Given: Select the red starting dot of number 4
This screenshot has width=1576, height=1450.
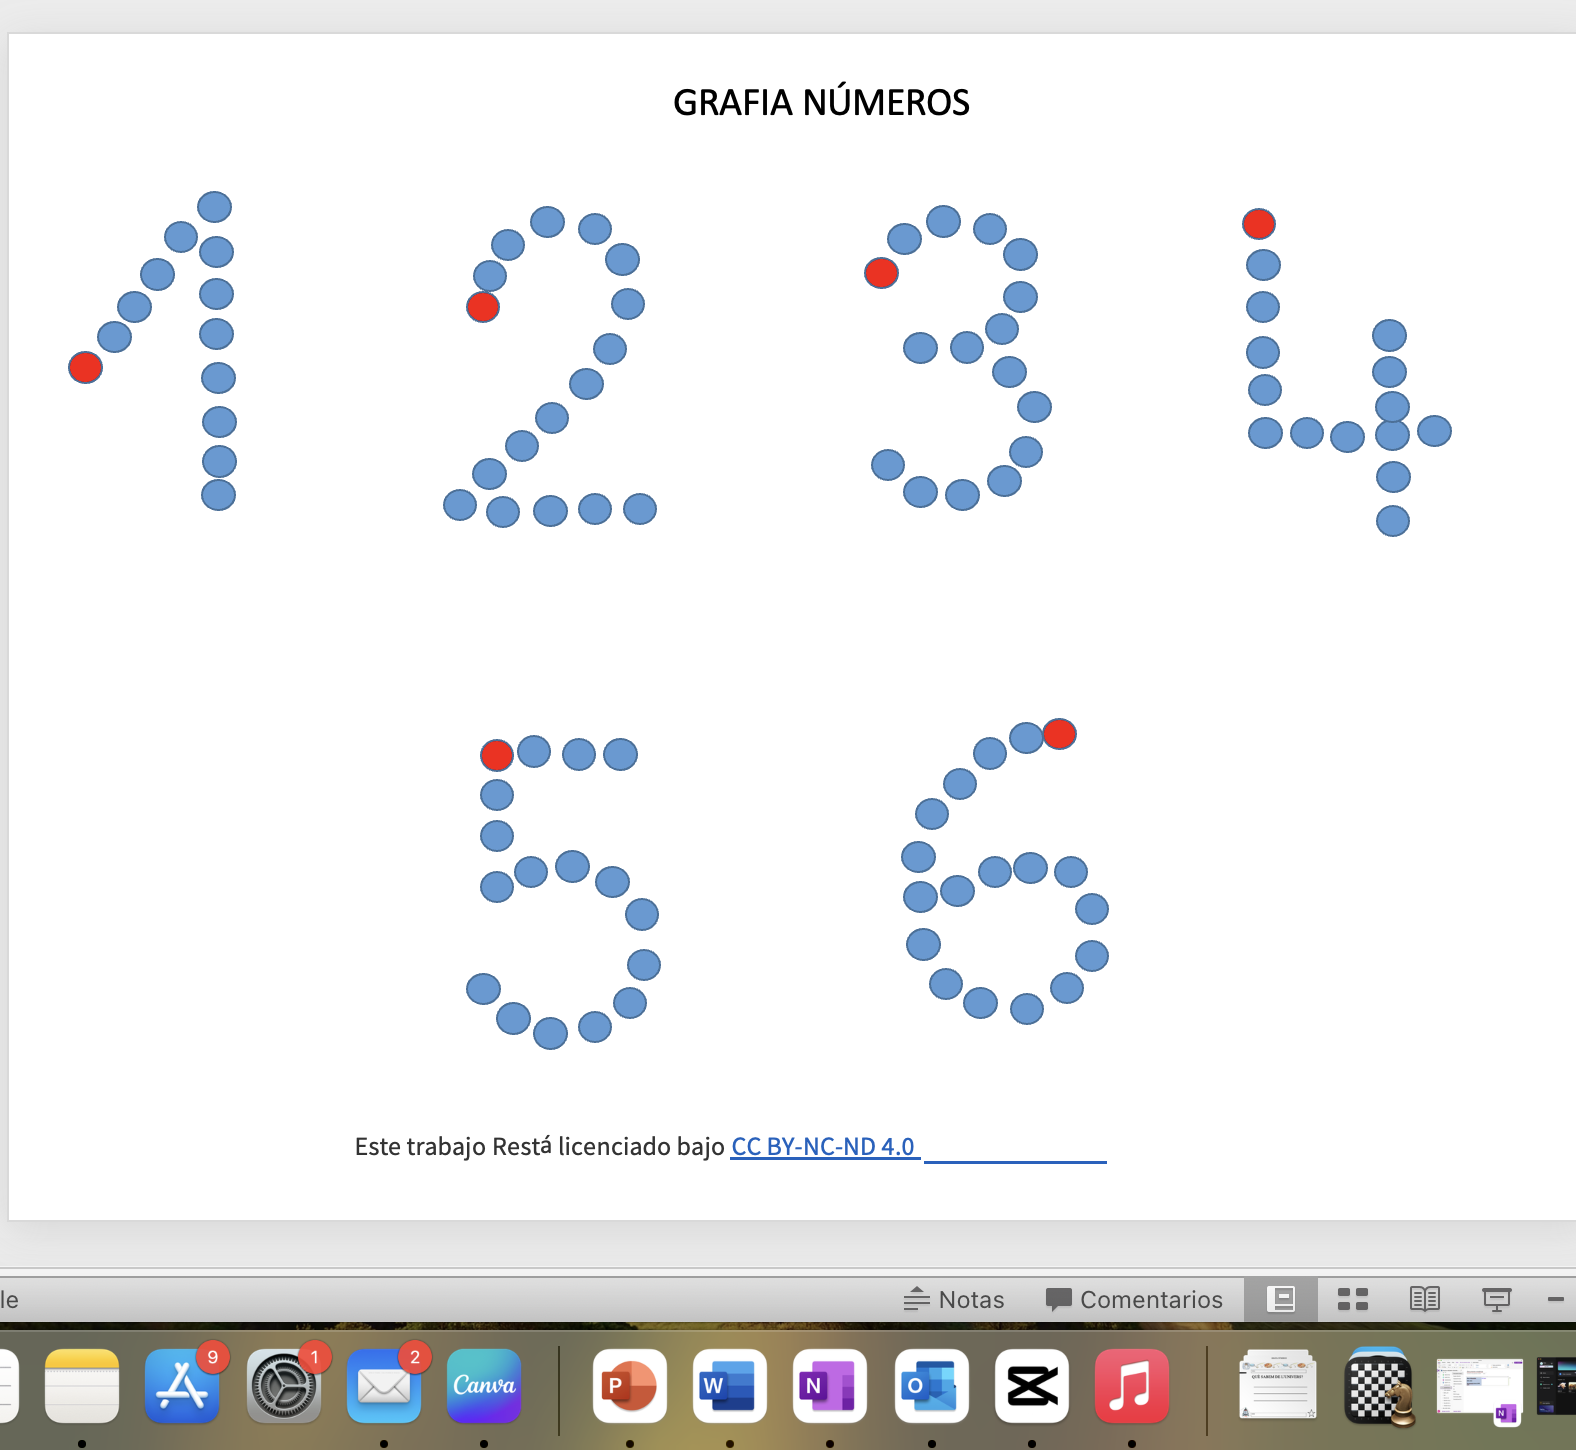Looking at the screenshot, I should tap(1259, 224).
